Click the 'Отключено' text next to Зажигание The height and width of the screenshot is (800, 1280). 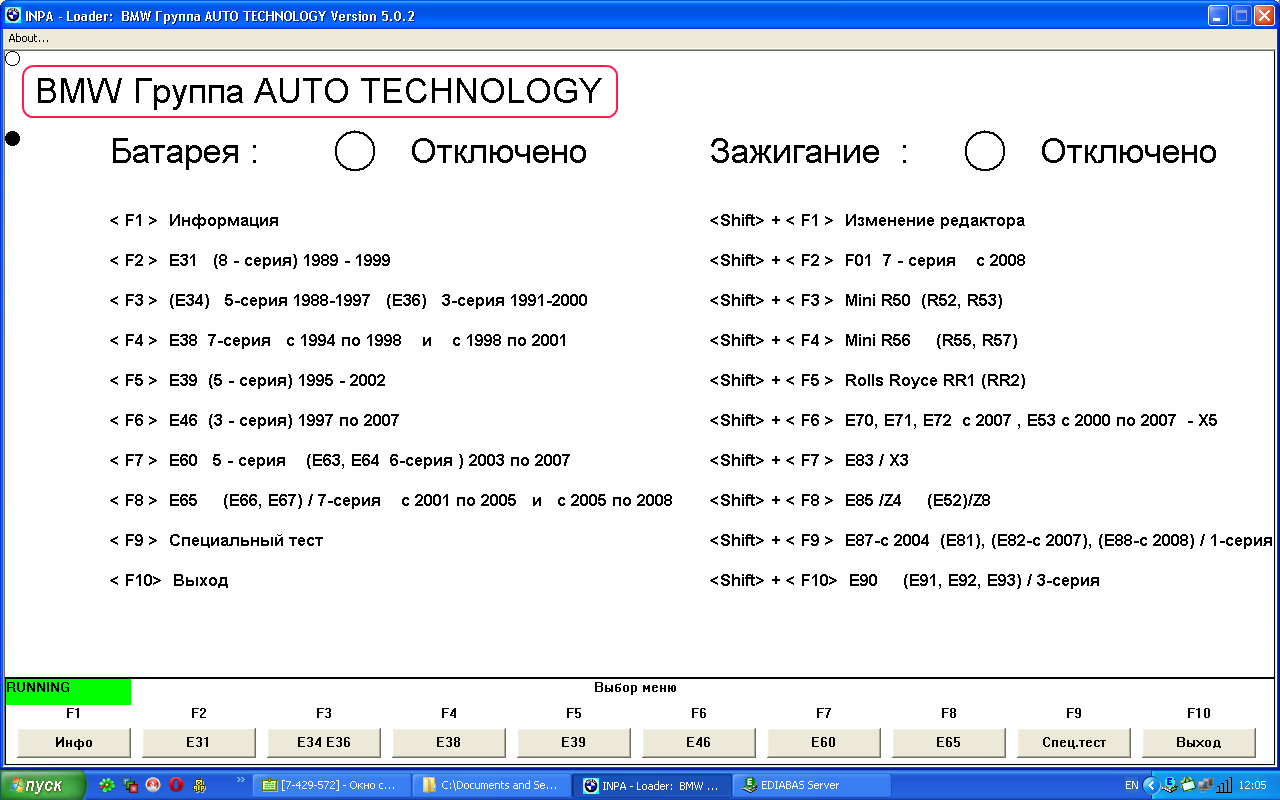tap(1129, 151)
